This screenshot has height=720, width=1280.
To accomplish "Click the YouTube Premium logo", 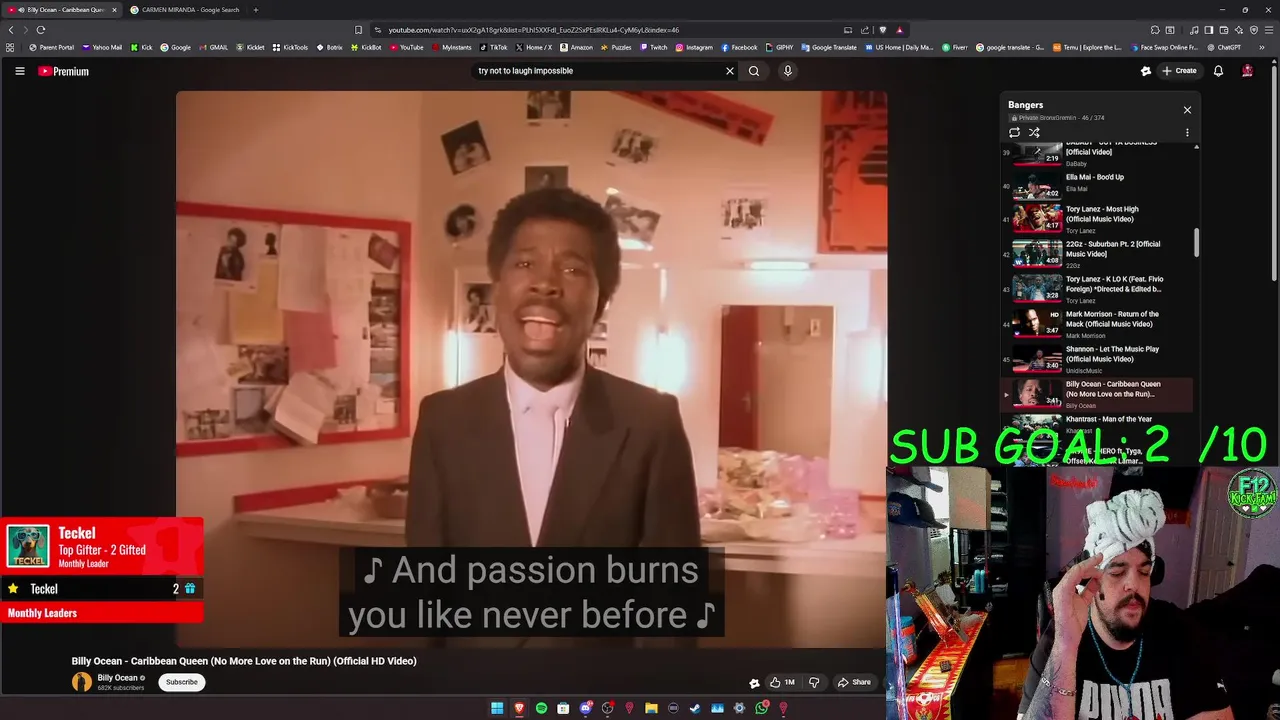I will pos(64,71).
